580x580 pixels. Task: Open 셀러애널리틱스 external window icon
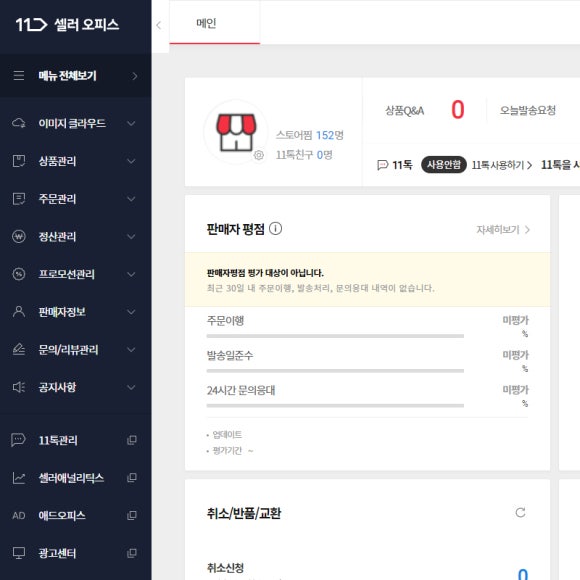click(x=132, y=478)
